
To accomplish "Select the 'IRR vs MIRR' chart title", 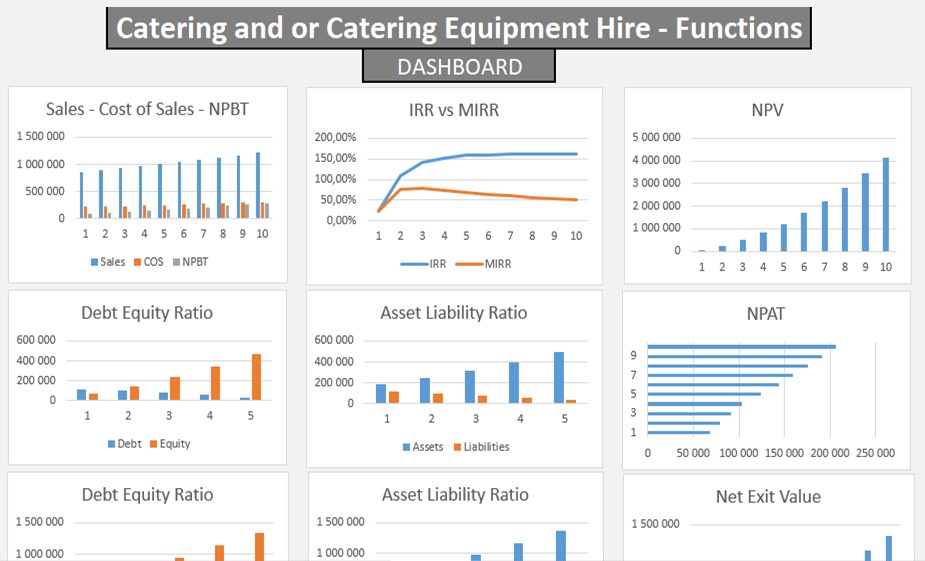I will (454, 110).
